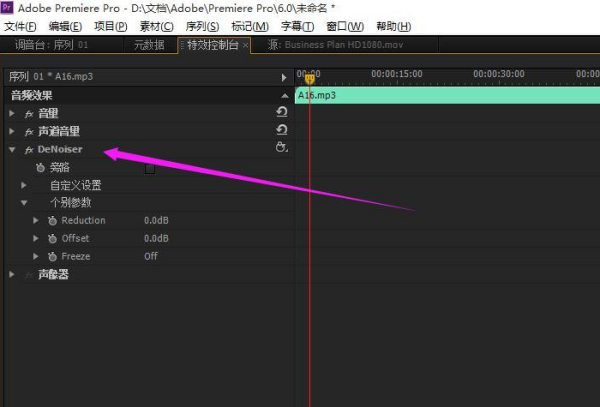The height and width of the screenshot is (407, 600).
Task: Reset the 声道音量 effect with its reset icon
Action: [x=281, y=131]
